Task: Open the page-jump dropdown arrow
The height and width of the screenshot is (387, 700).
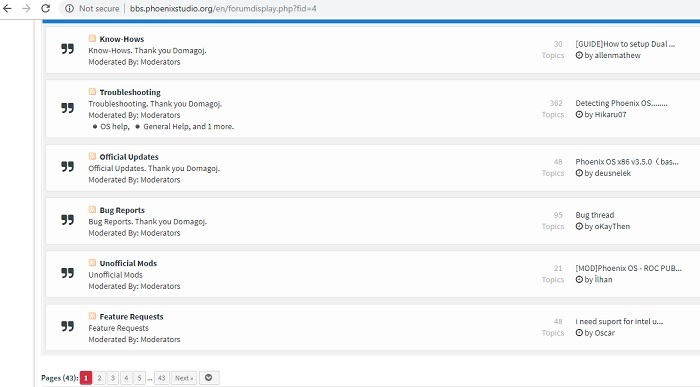Action: point(208,378)
